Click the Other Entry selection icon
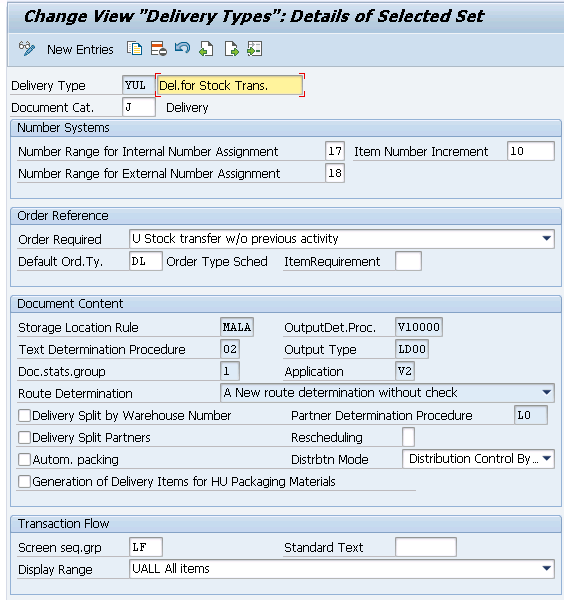564x600 pixels. coord(254,49)
